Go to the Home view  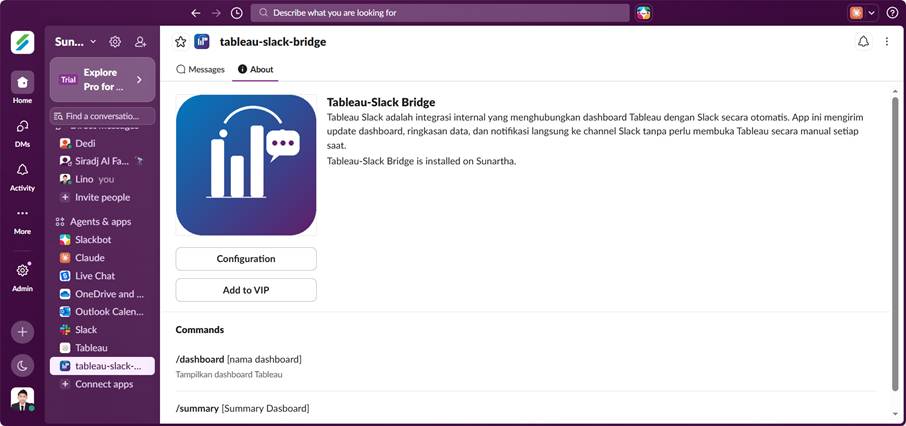pos(23,88)
